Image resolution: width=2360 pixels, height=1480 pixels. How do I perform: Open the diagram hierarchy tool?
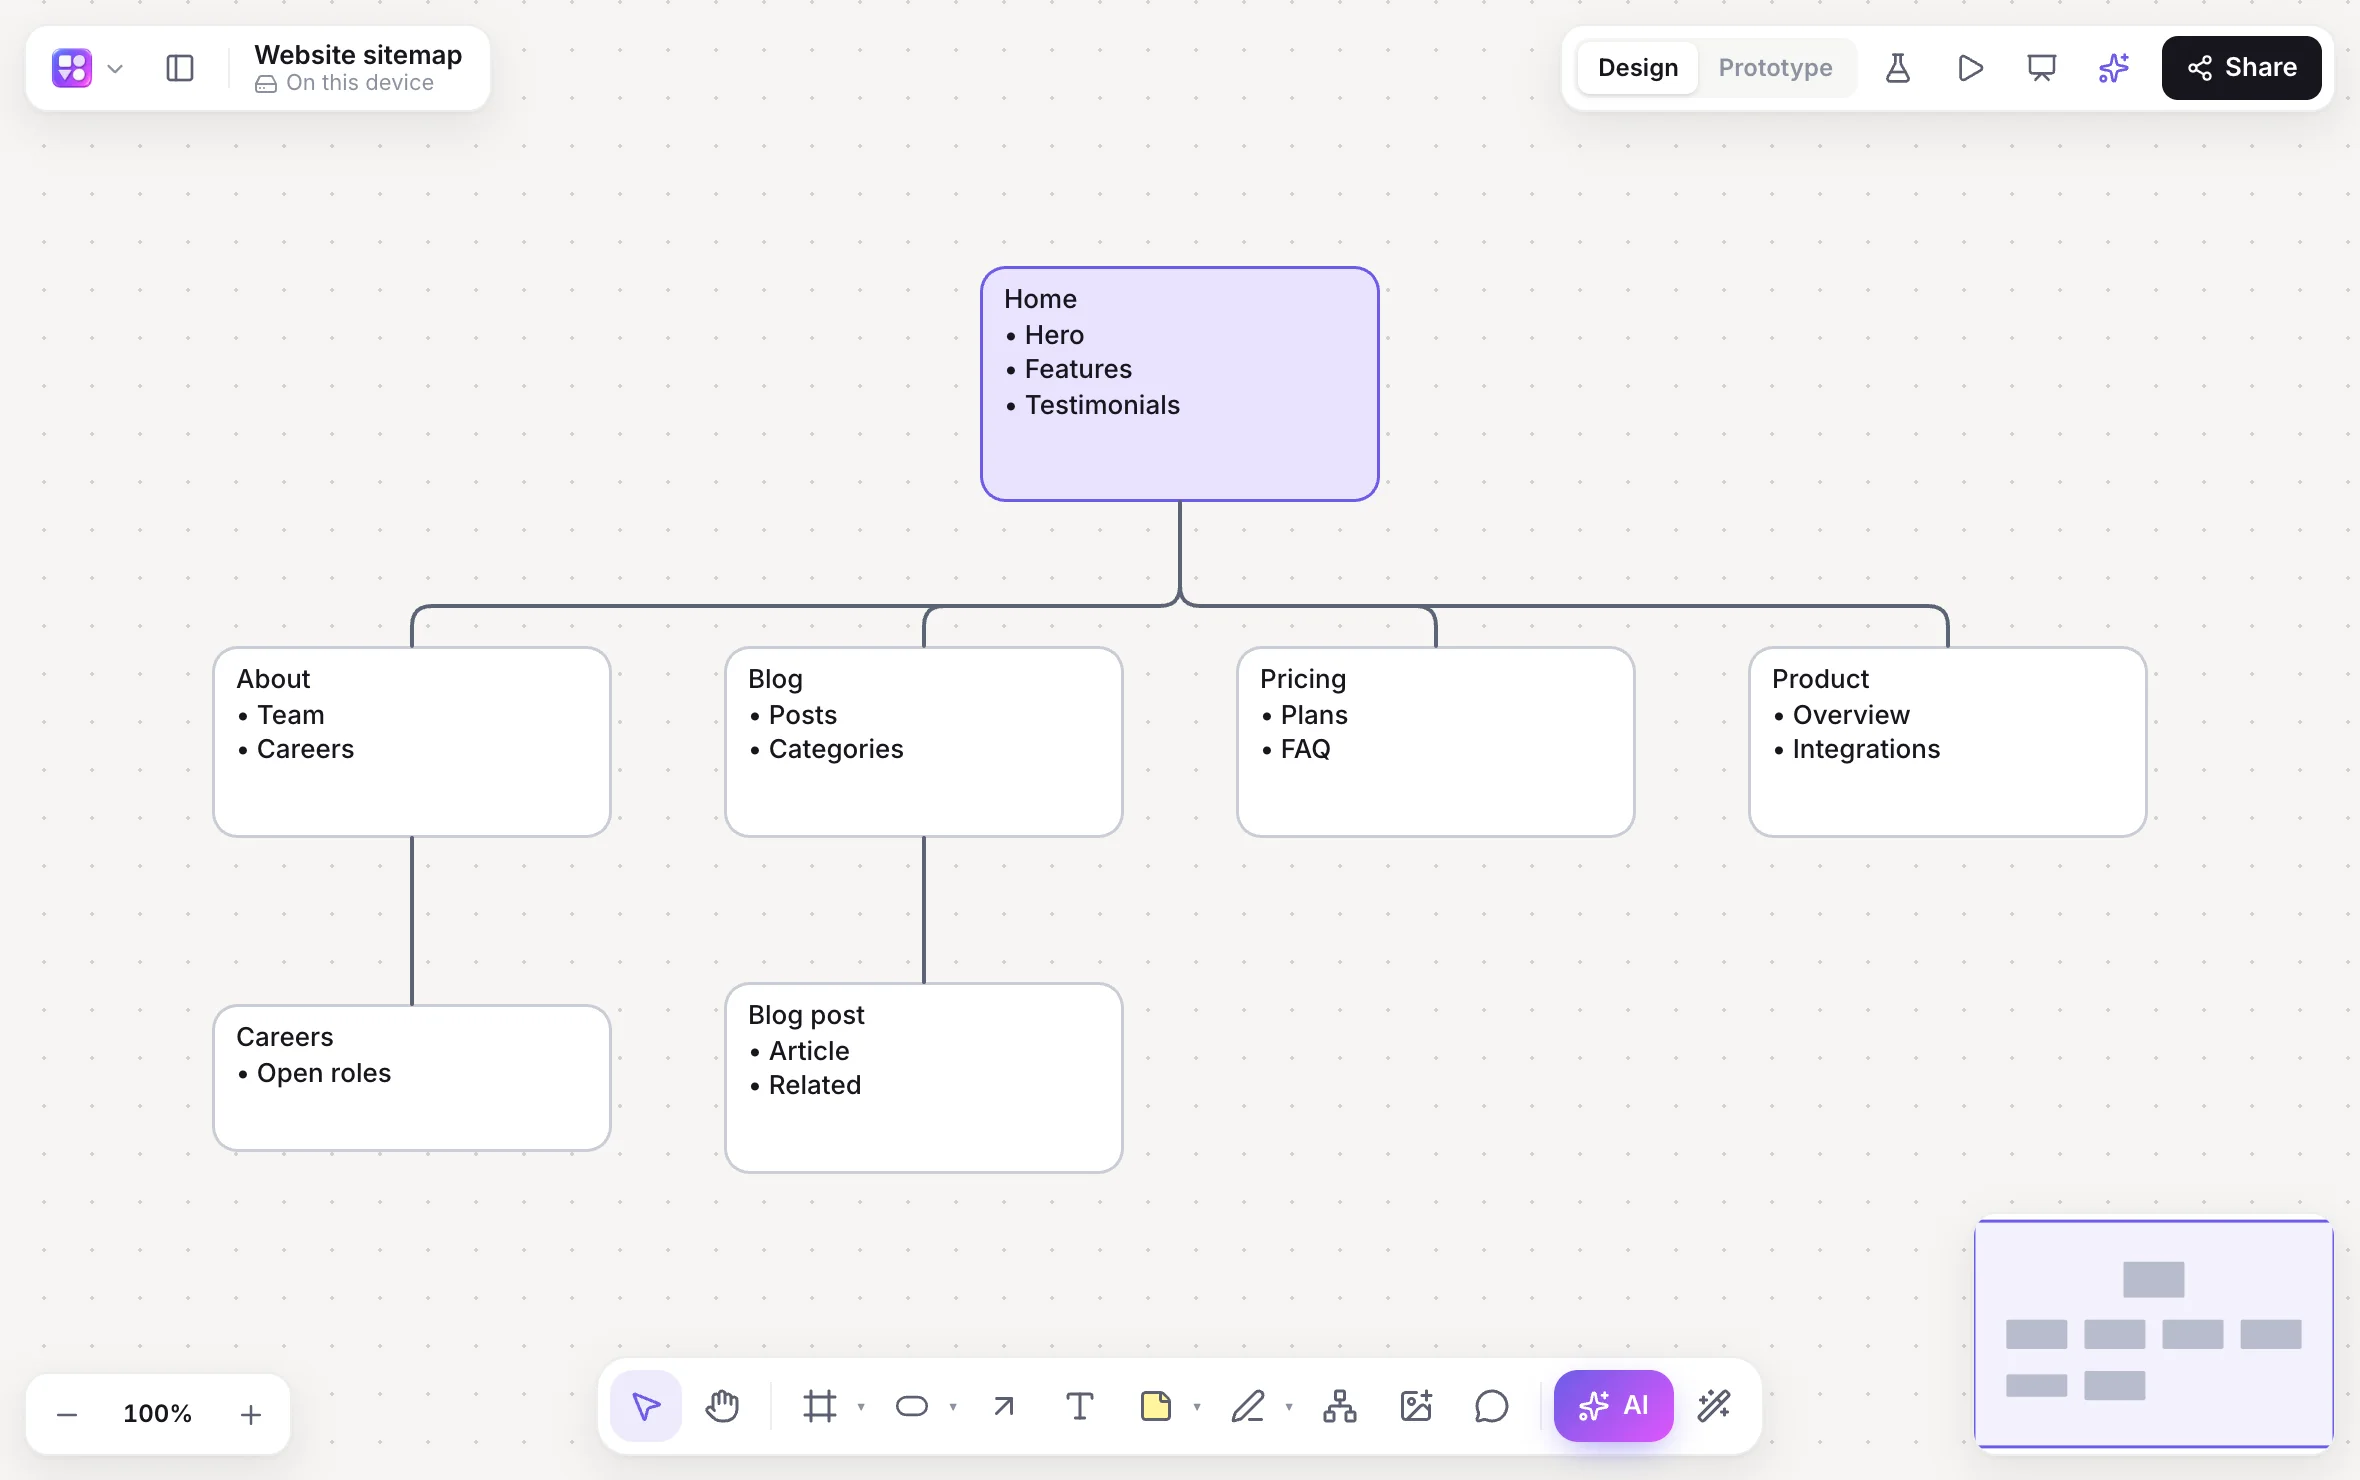1340,1406
